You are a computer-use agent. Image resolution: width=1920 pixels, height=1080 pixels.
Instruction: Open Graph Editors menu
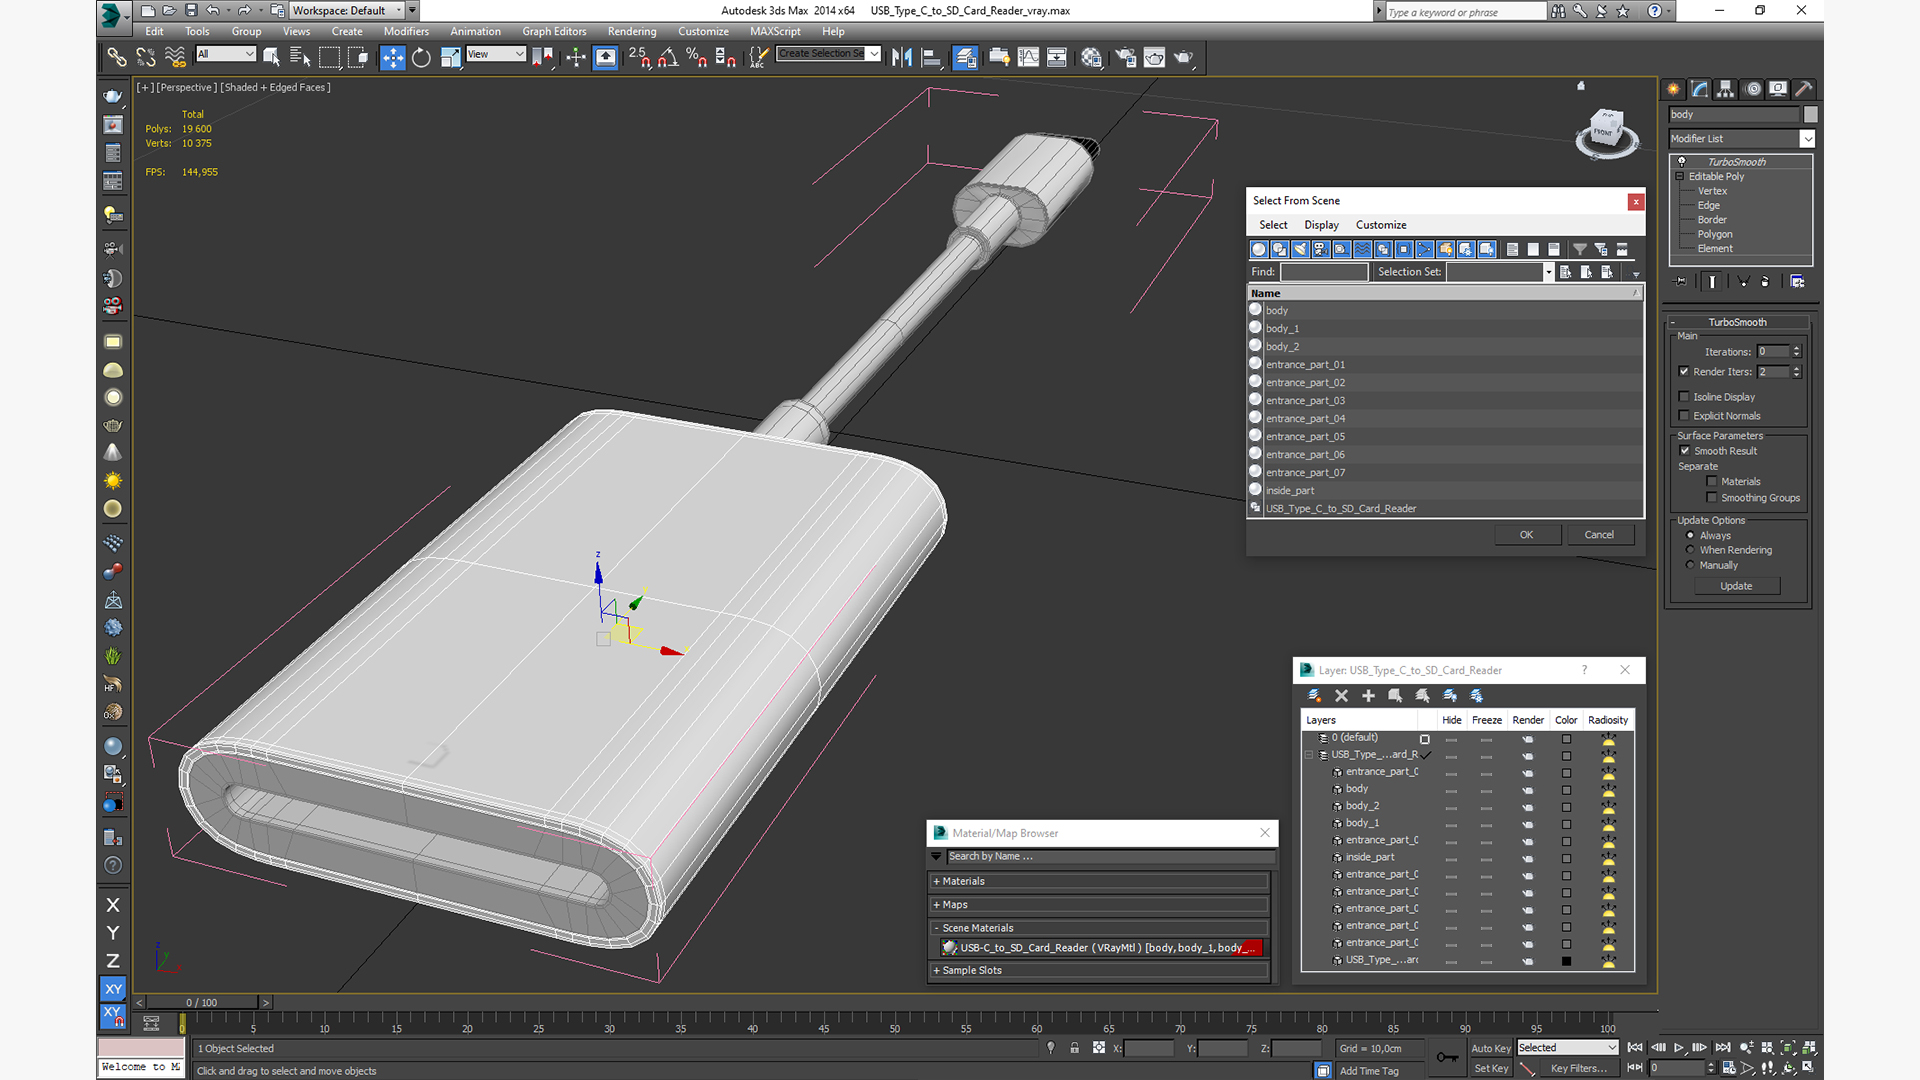(x=554, y=32)
